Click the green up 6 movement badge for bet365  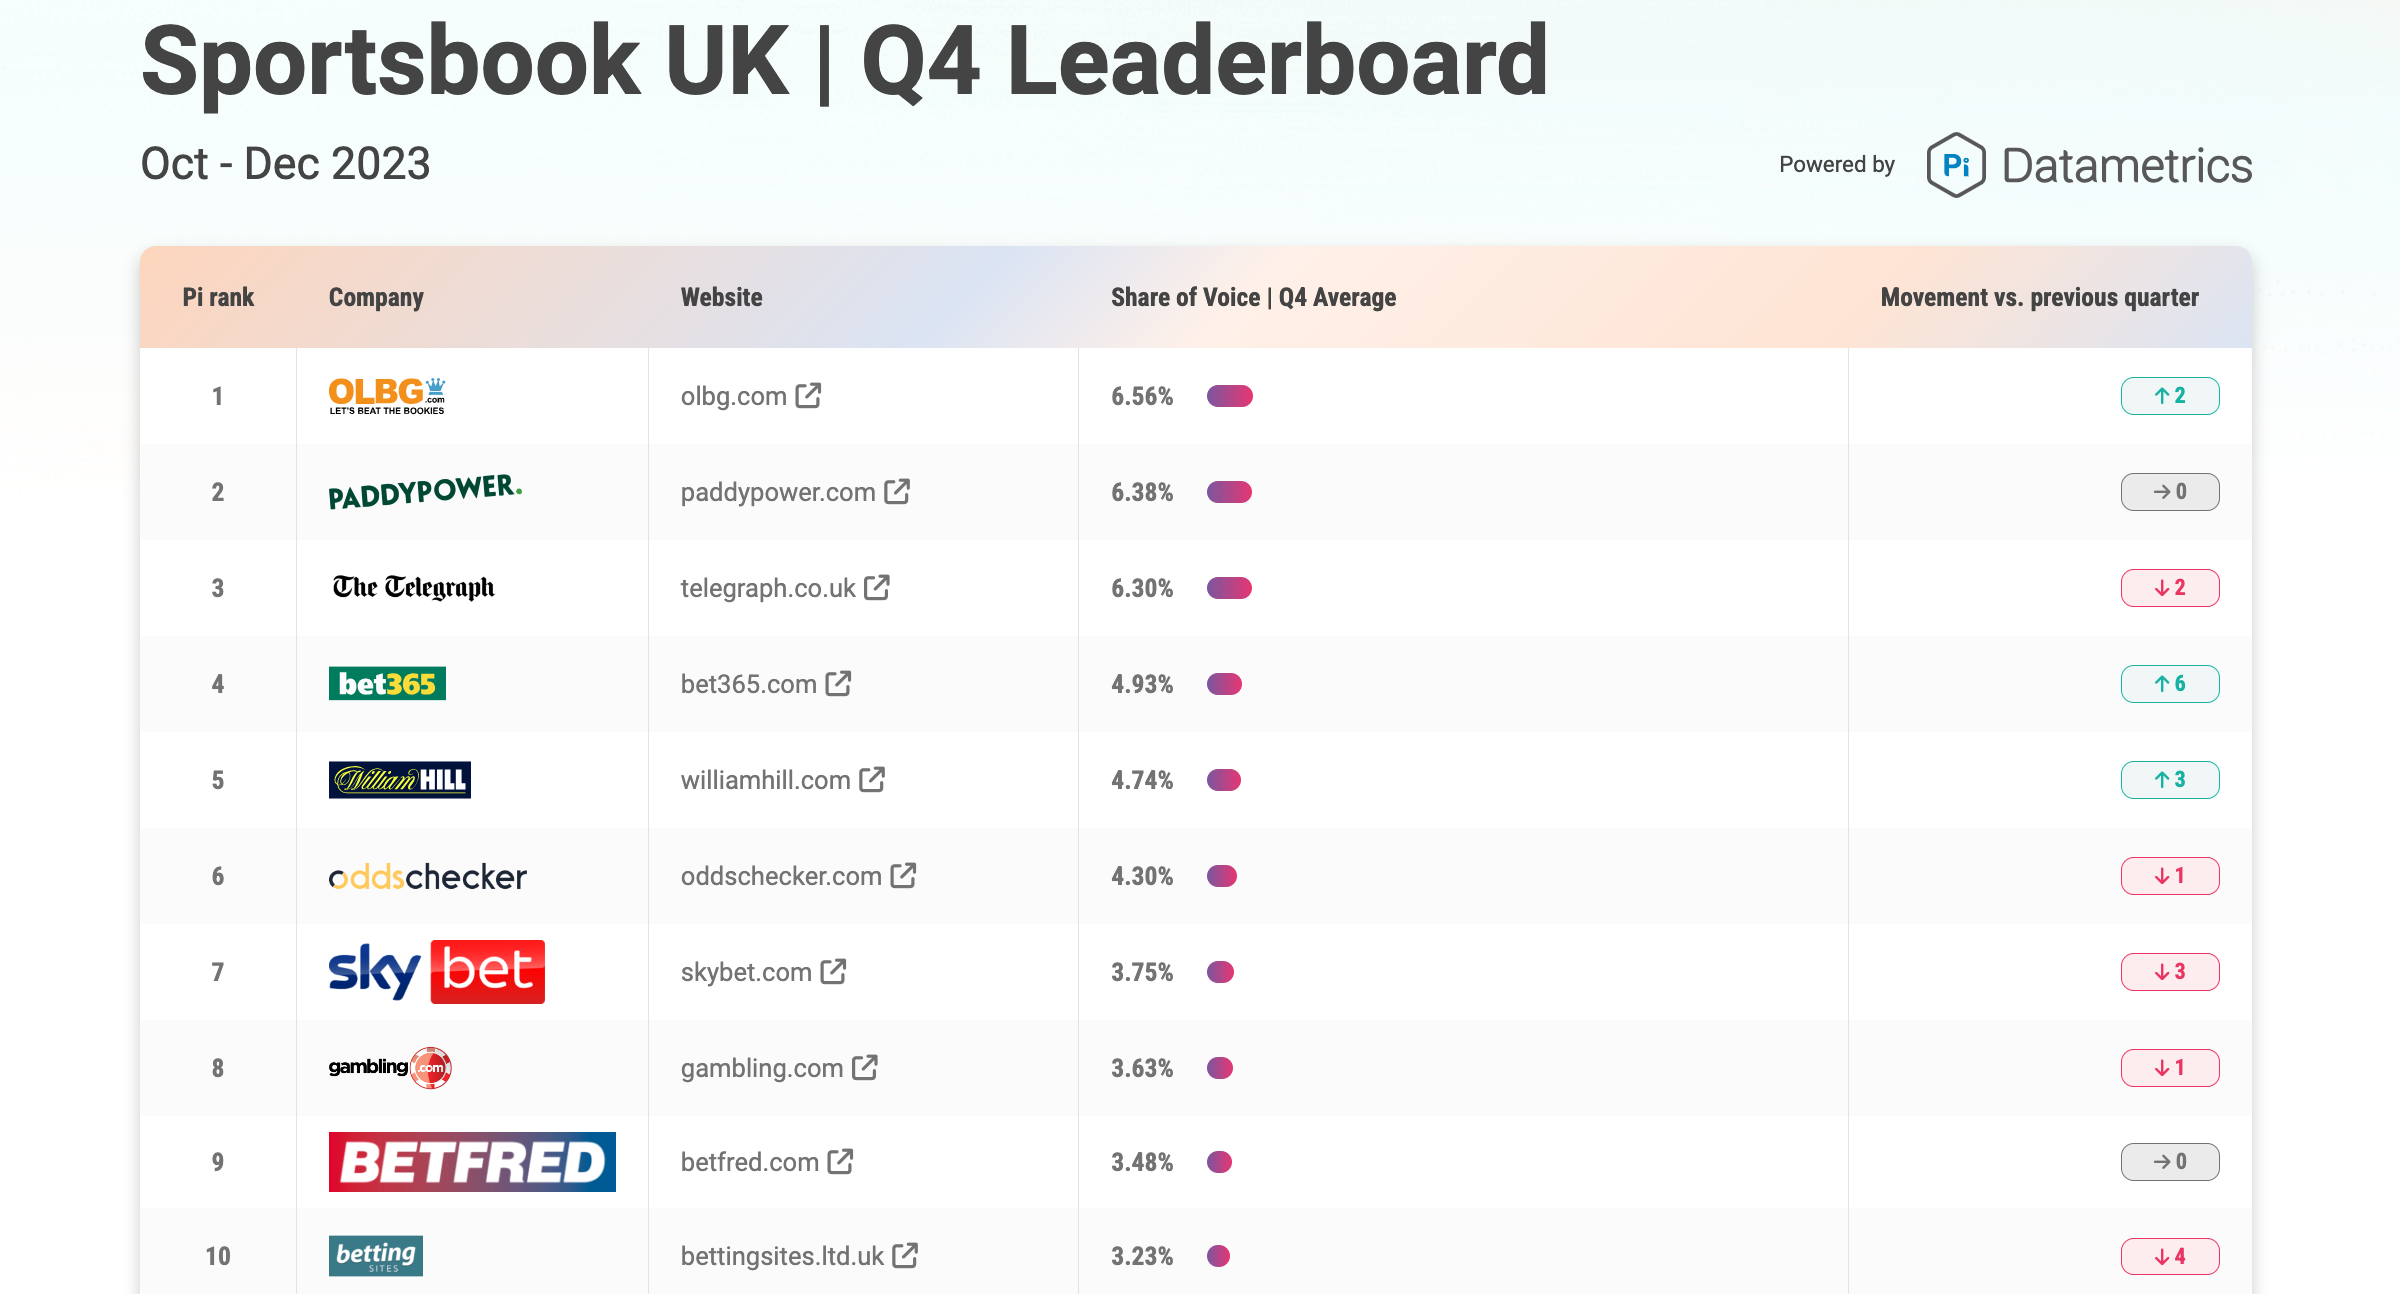(x=2170, y=684)
